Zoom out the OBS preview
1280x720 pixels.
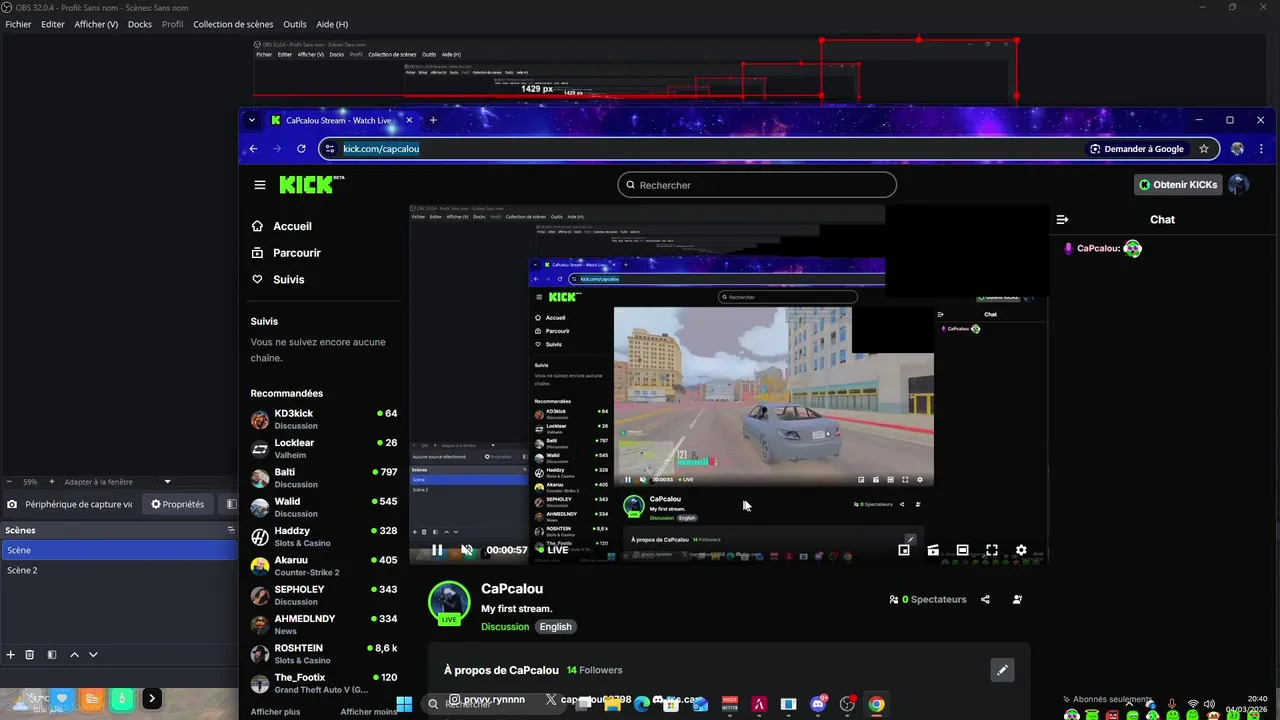click(x=9, y=482)
